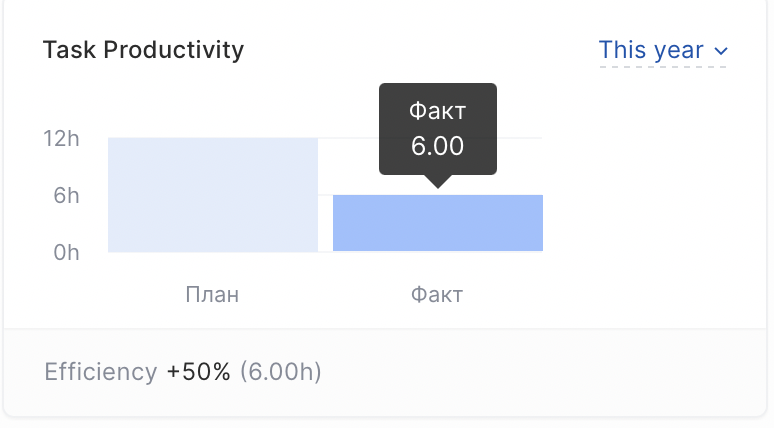Click the 12h axis label
This screenshot has height=428, width=774.
(x=61, y=139)
